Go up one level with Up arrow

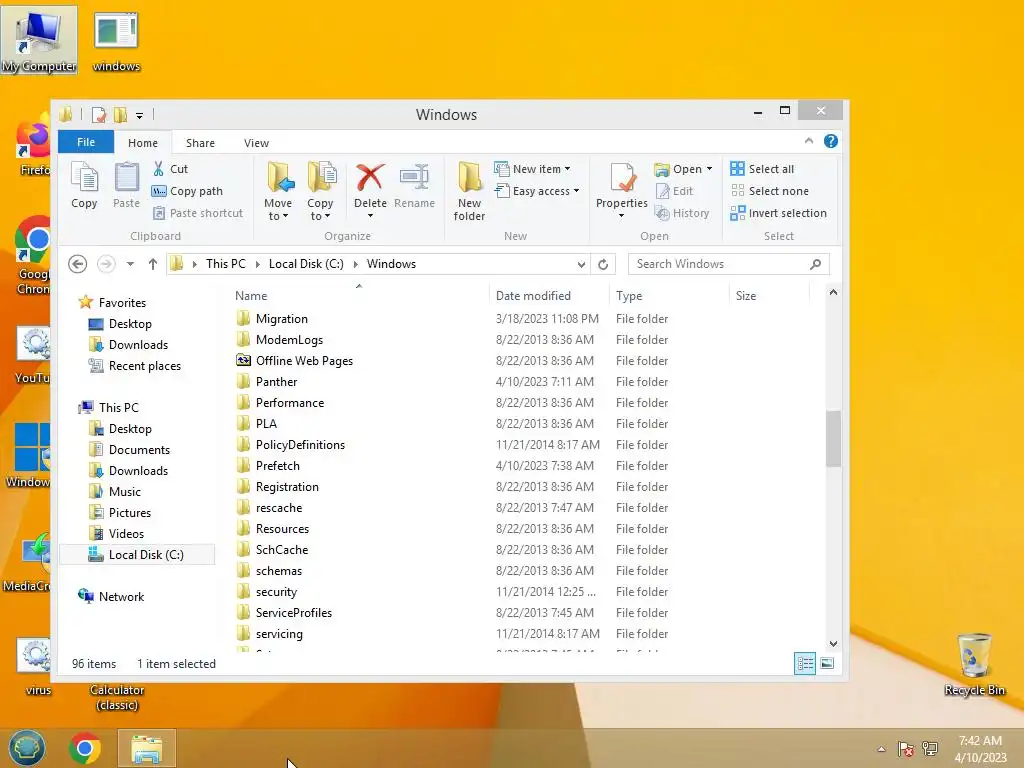tap(152, 264)
